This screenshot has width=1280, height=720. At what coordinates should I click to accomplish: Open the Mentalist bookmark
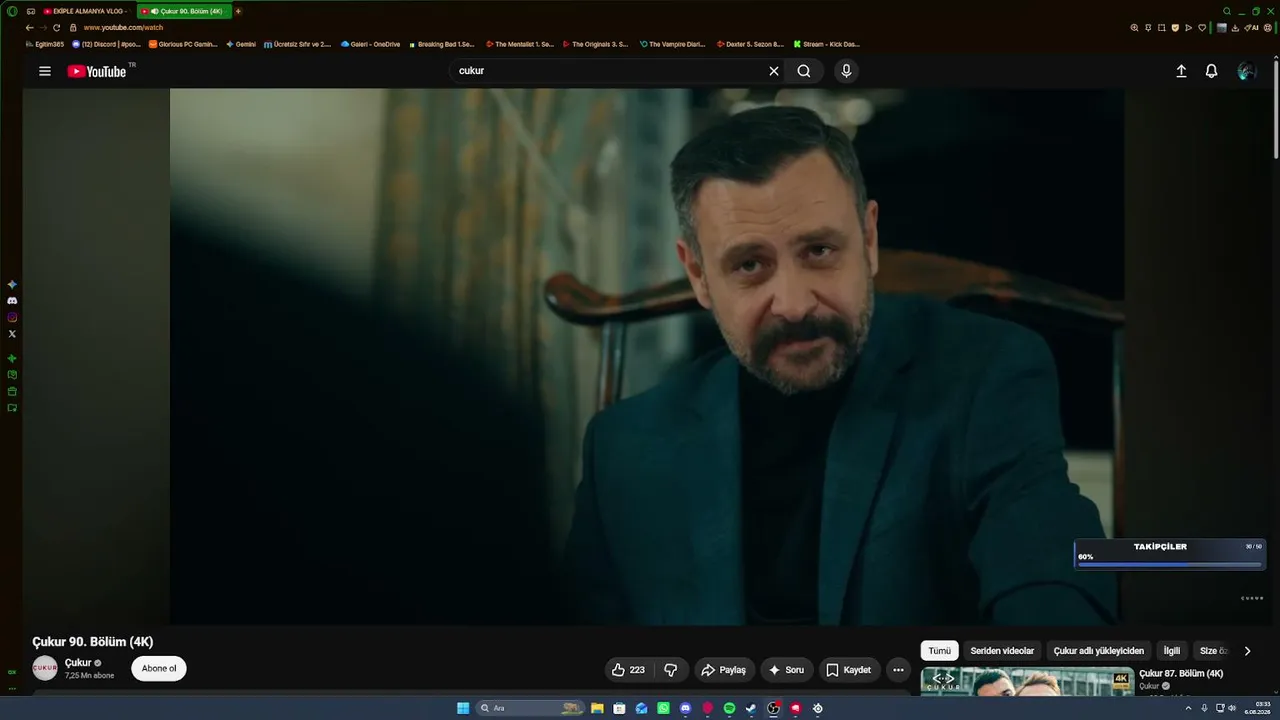(519, 44)
